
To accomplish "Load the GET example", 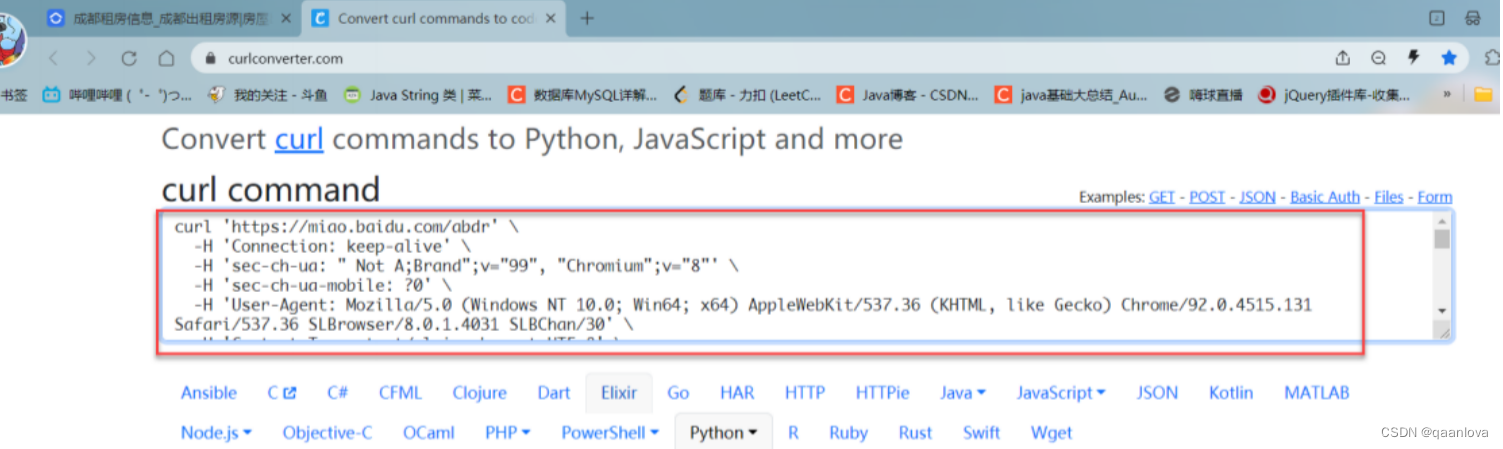I will pos(1162,197).
